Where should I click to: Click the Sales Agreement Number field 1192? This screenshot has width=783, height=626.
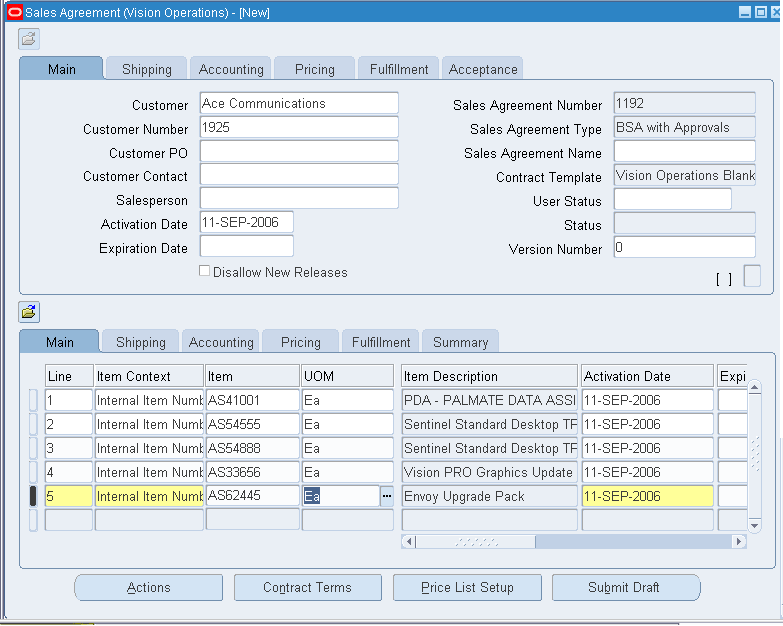685,103
